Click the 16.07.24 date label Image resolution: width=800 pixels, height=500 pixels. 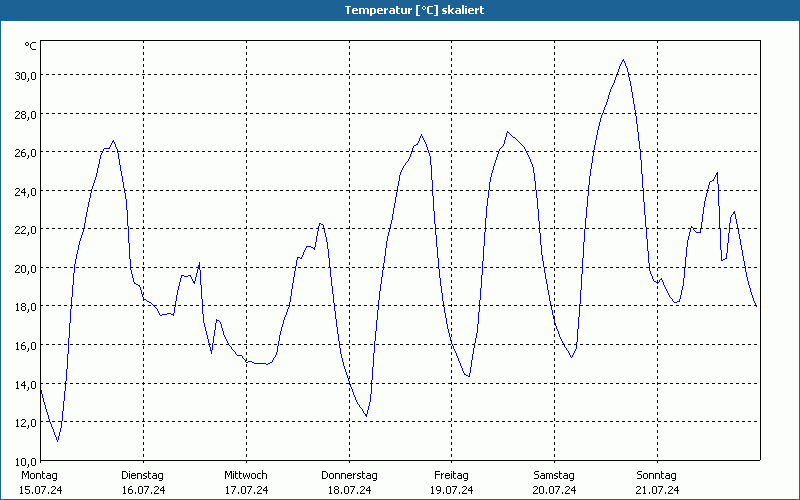pyautogui.click(x=143, y=490)
